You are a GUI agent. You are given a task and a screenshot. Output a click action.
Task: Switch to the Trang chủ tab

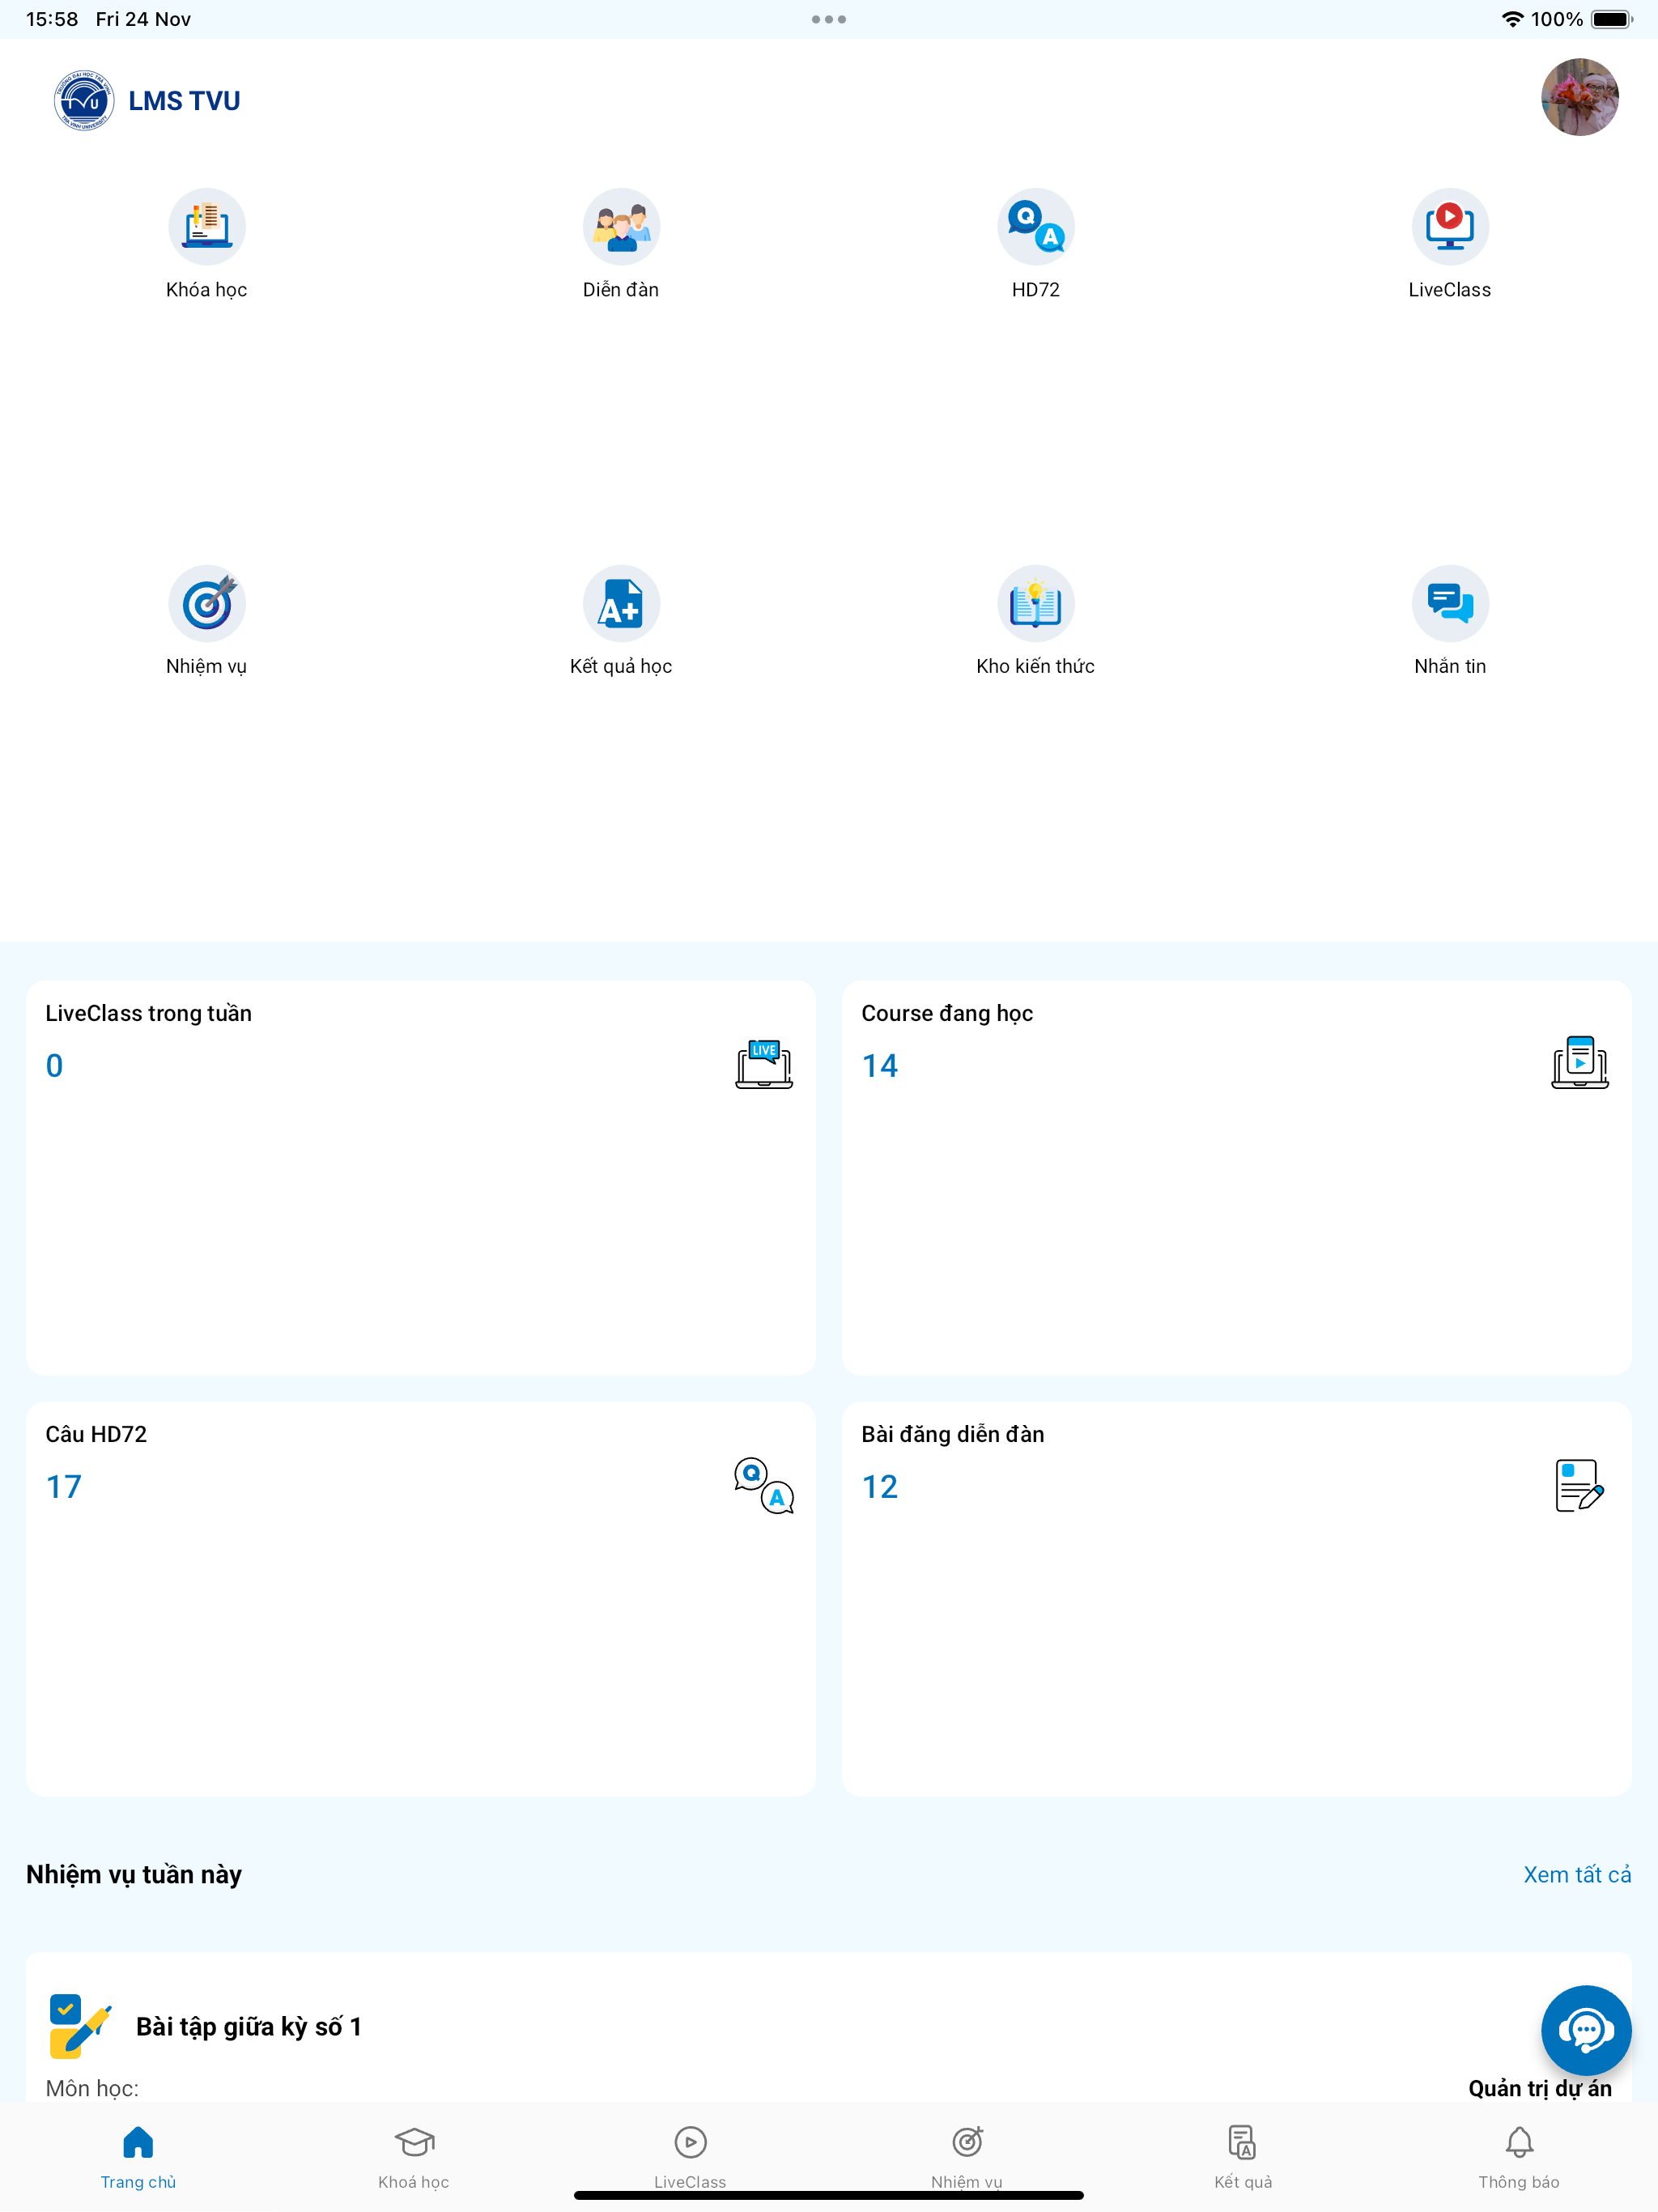tap(138, 2157)
